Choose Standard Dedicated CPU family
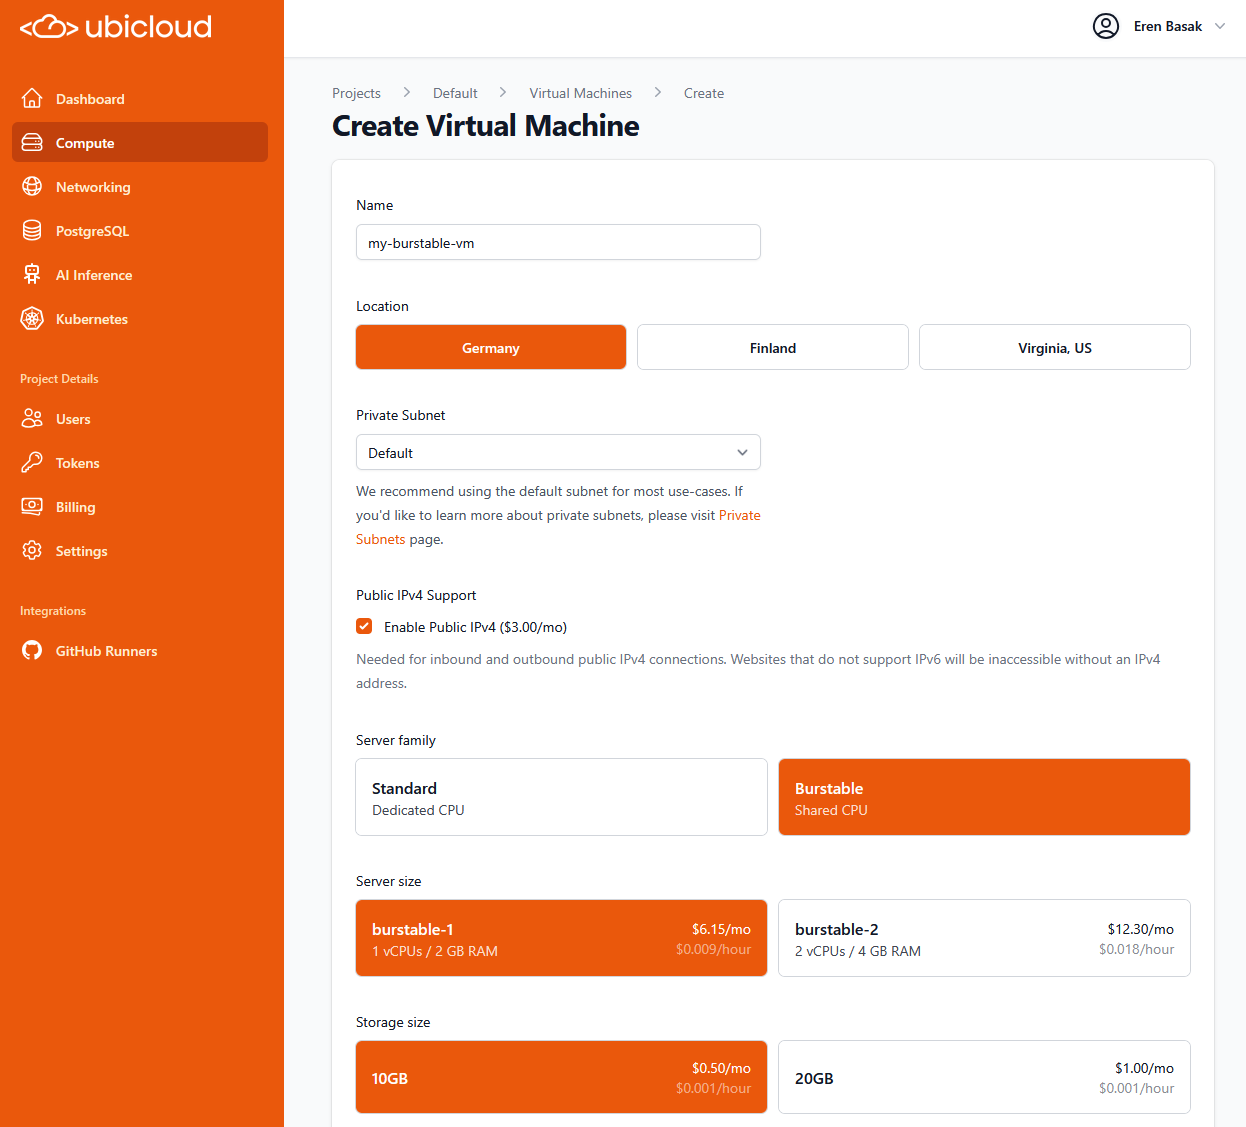Image resolution: width=1246 pixels, height=1127 pixels. pos(561,797)
